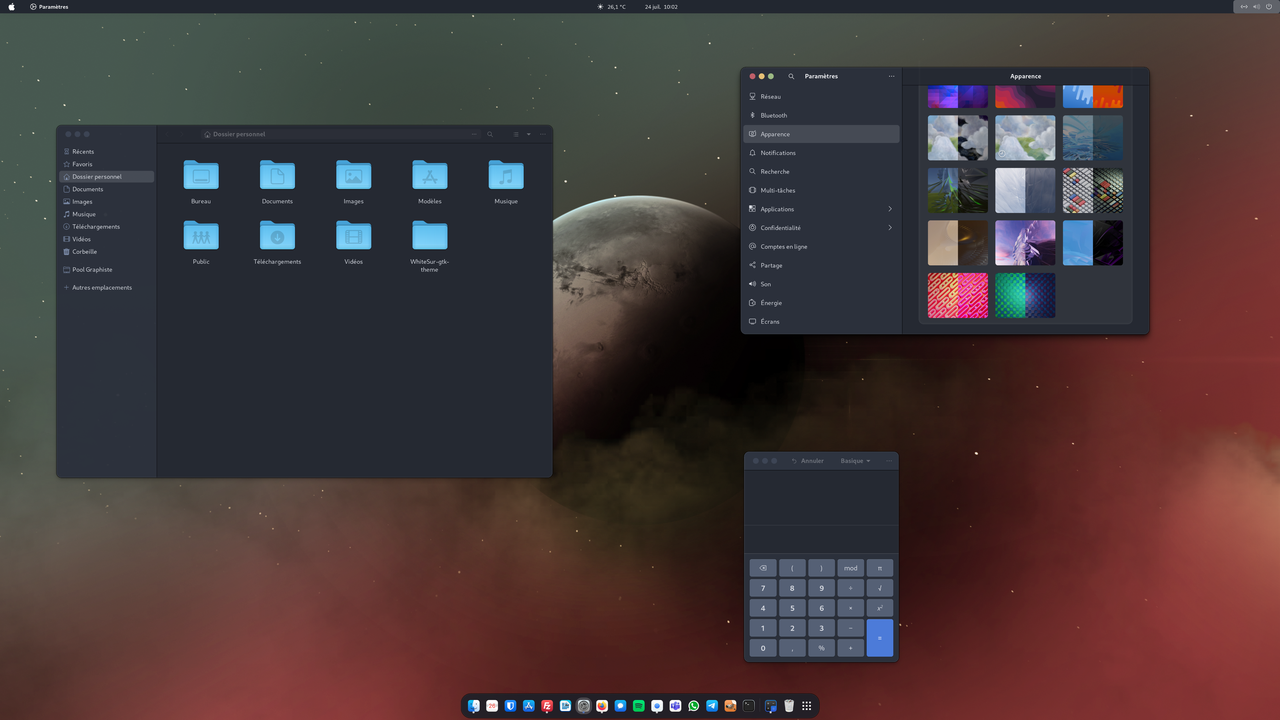Open the view options dropdown arrow in file manager

pos(528,134)
